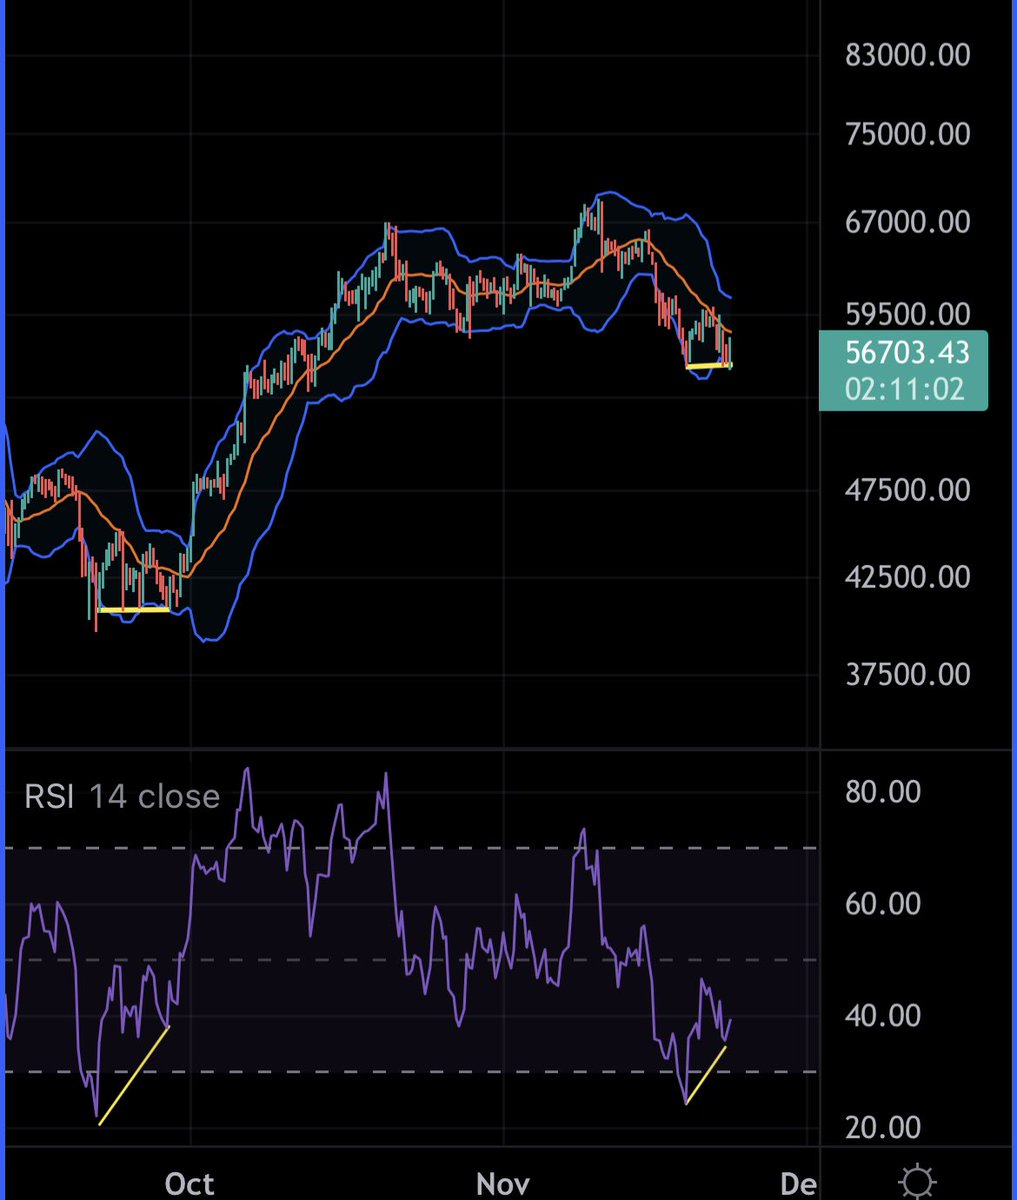
Task: Select the RSI indicator label
Action: click(49, 796)
